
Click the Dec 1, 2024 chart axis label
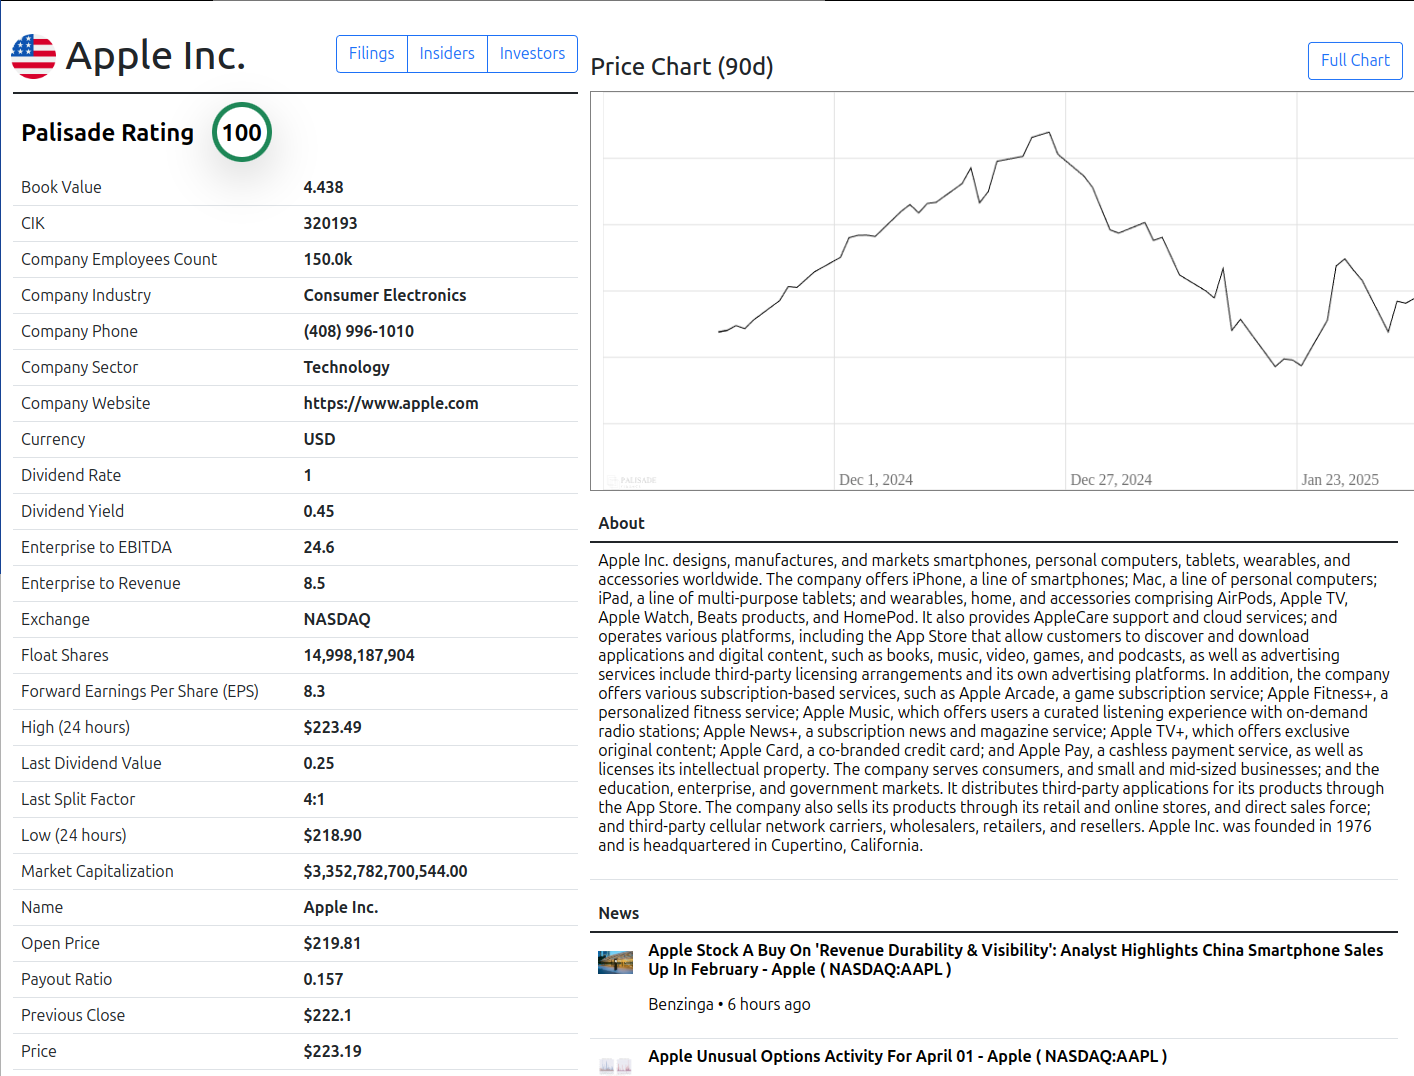pyautogui.click(x=876, y=480)
